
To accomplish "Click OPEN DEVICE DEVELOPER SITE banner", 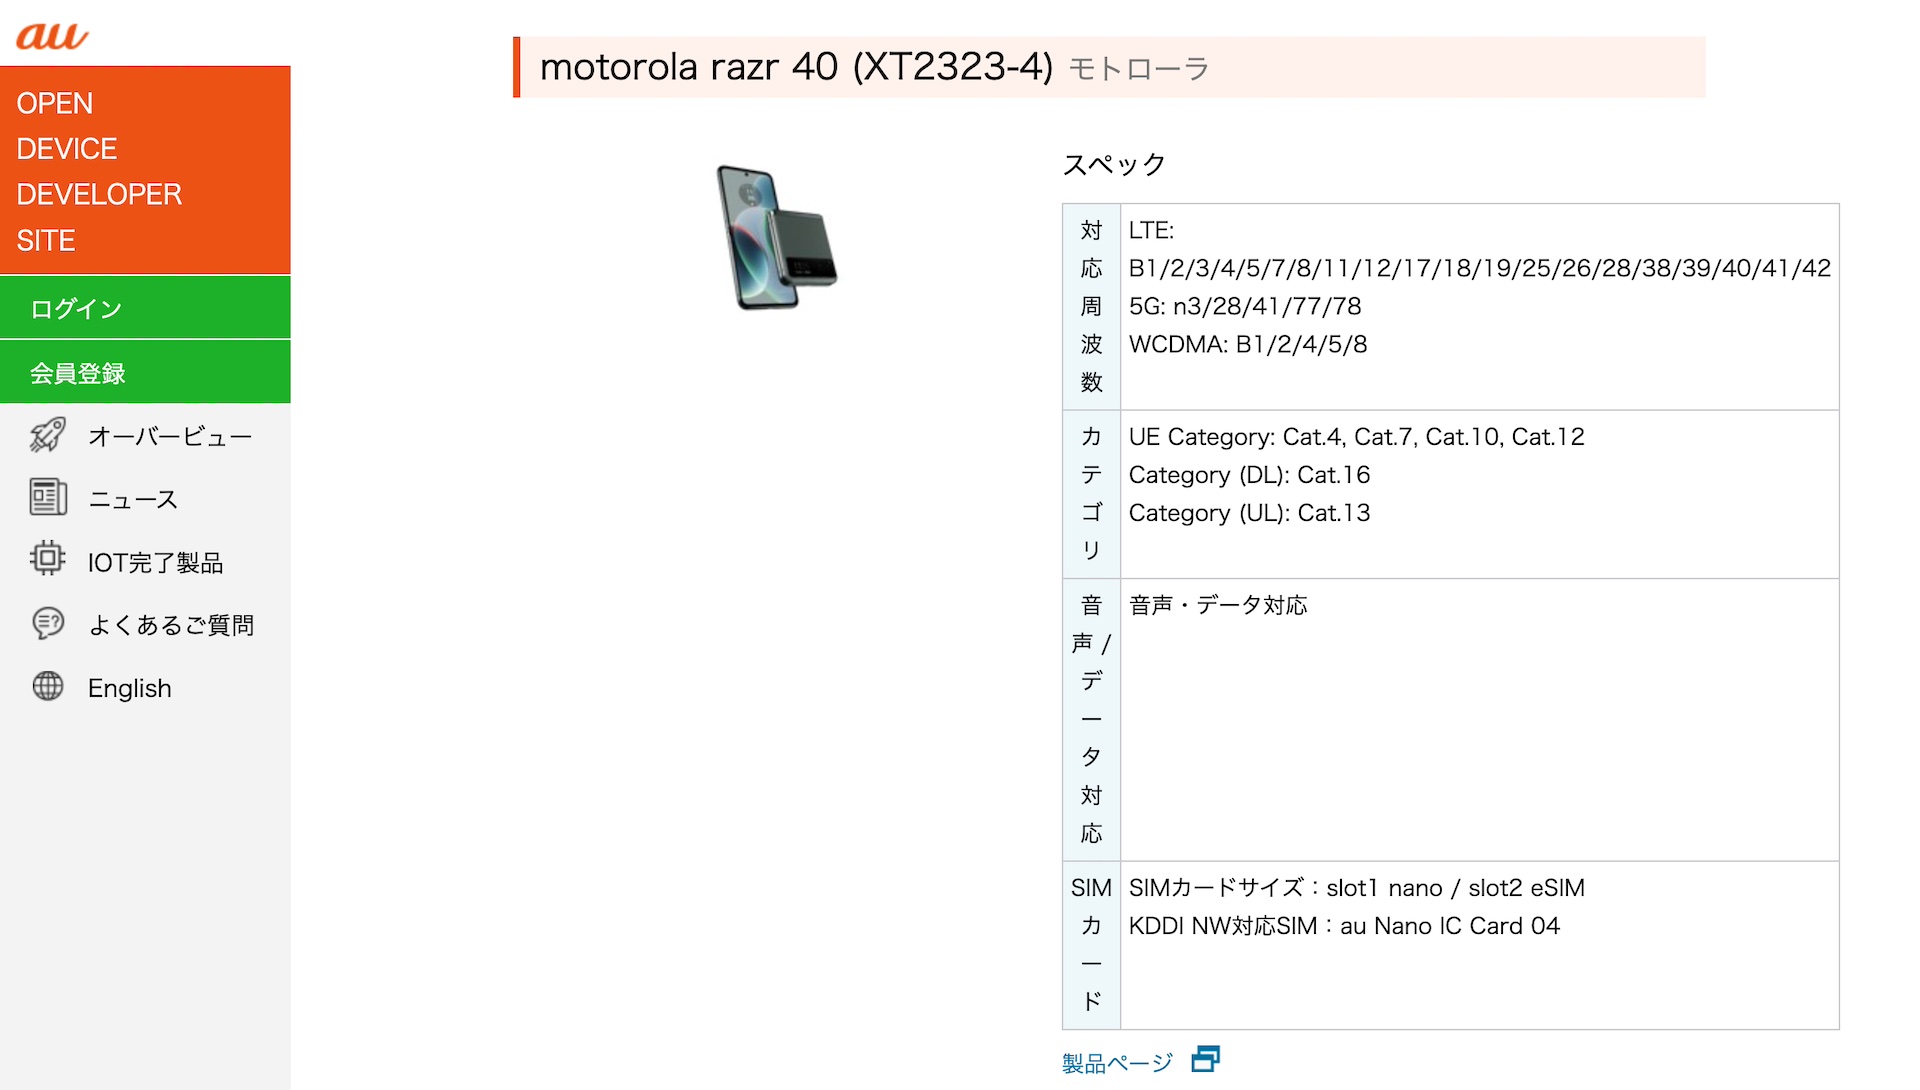I will [x=145, y=171].
